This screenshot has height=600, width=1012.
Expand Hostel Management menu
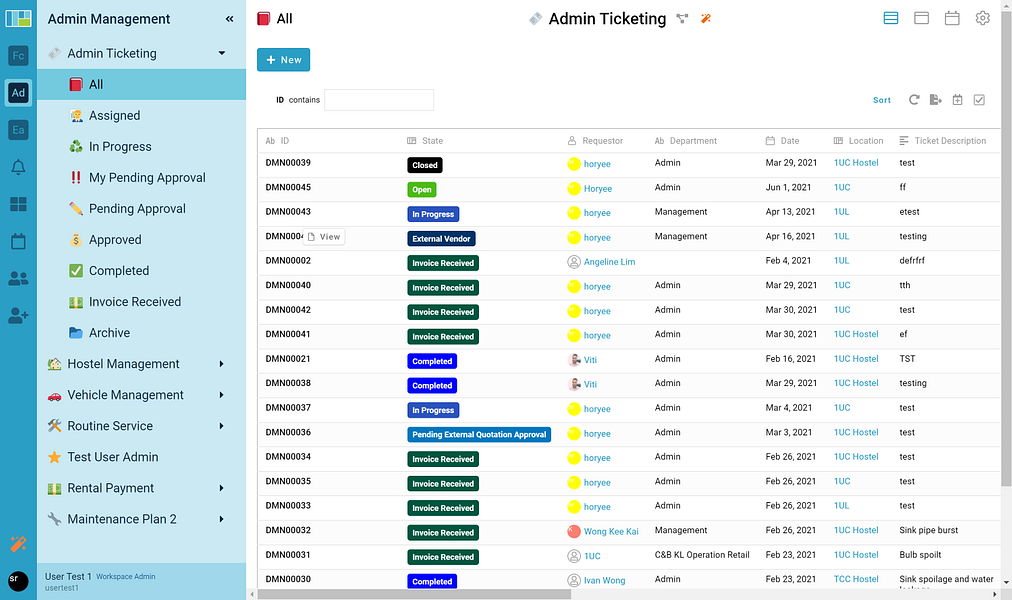coord(221,364)
